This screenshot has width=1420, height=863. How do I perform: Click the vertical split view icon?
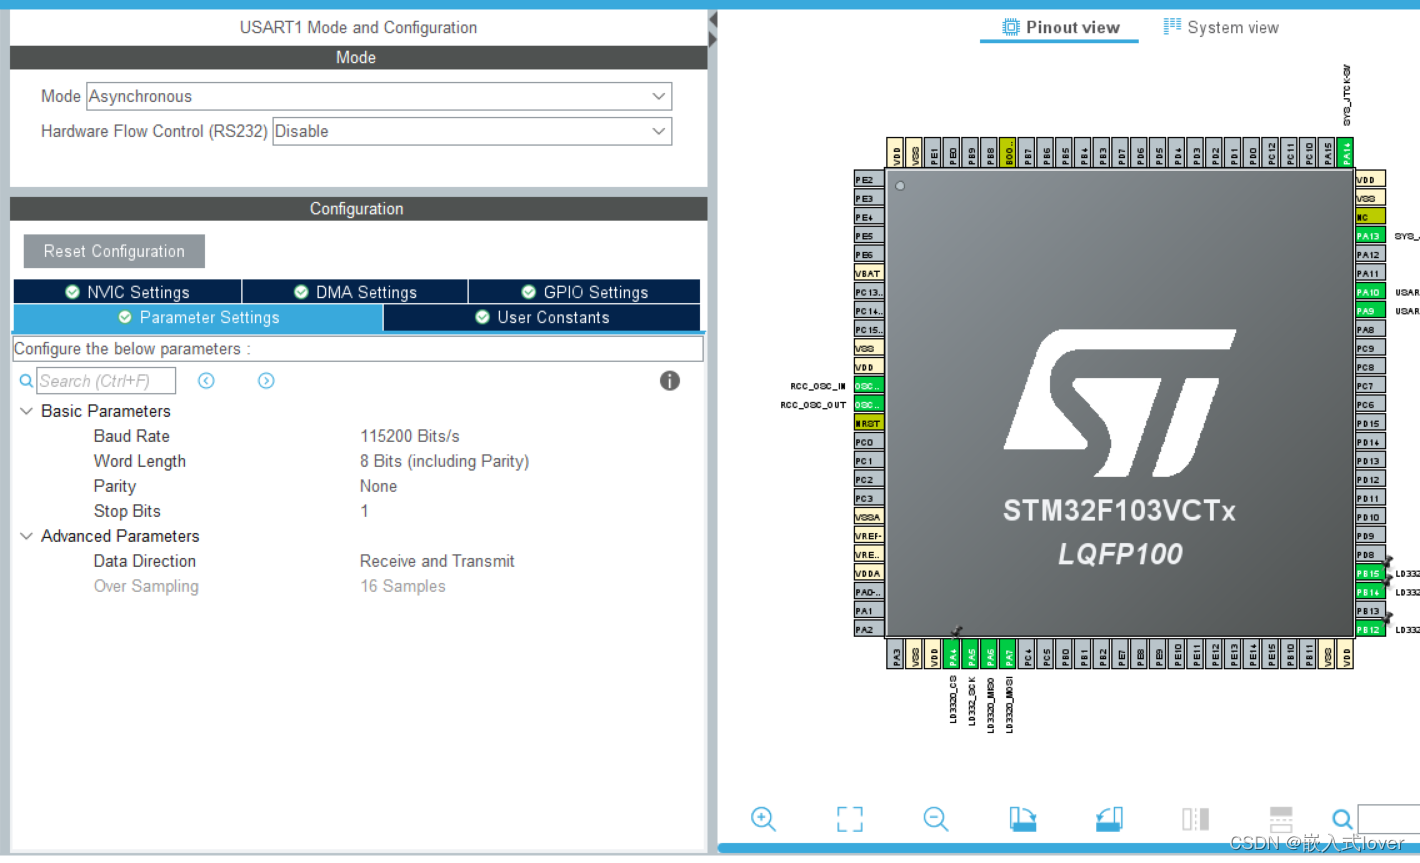(1195, 819)
